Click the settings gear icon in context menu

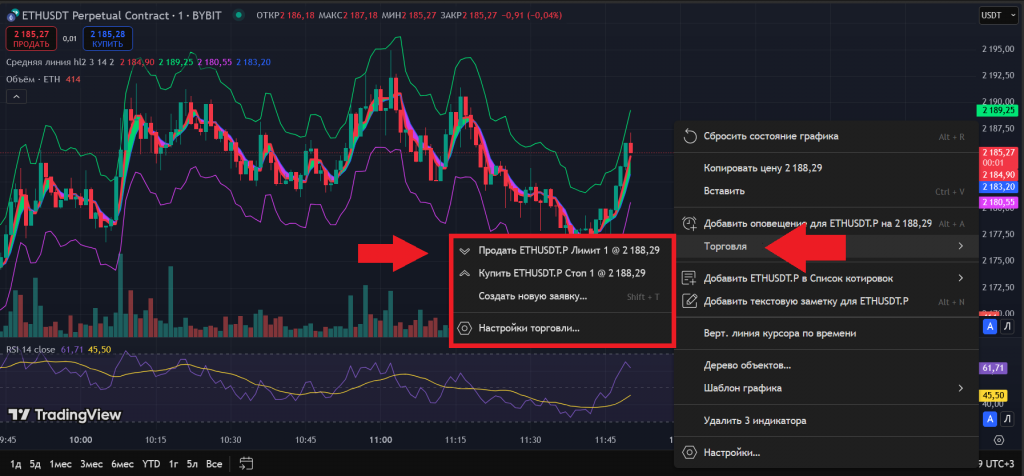coord(688,453)
